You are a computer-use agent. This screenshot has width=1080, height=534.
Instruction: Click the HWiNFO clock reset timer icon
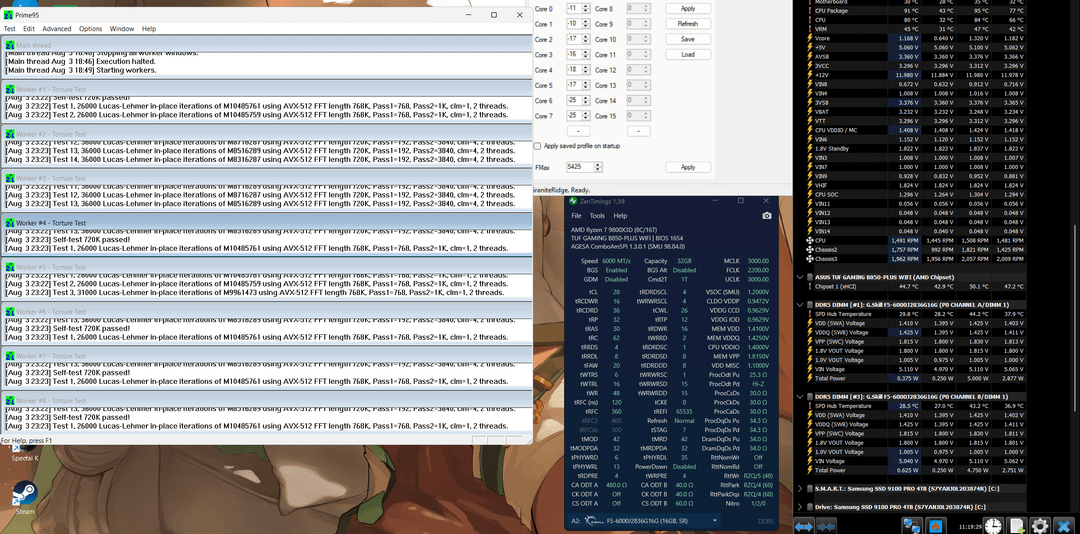click(993, 525)
